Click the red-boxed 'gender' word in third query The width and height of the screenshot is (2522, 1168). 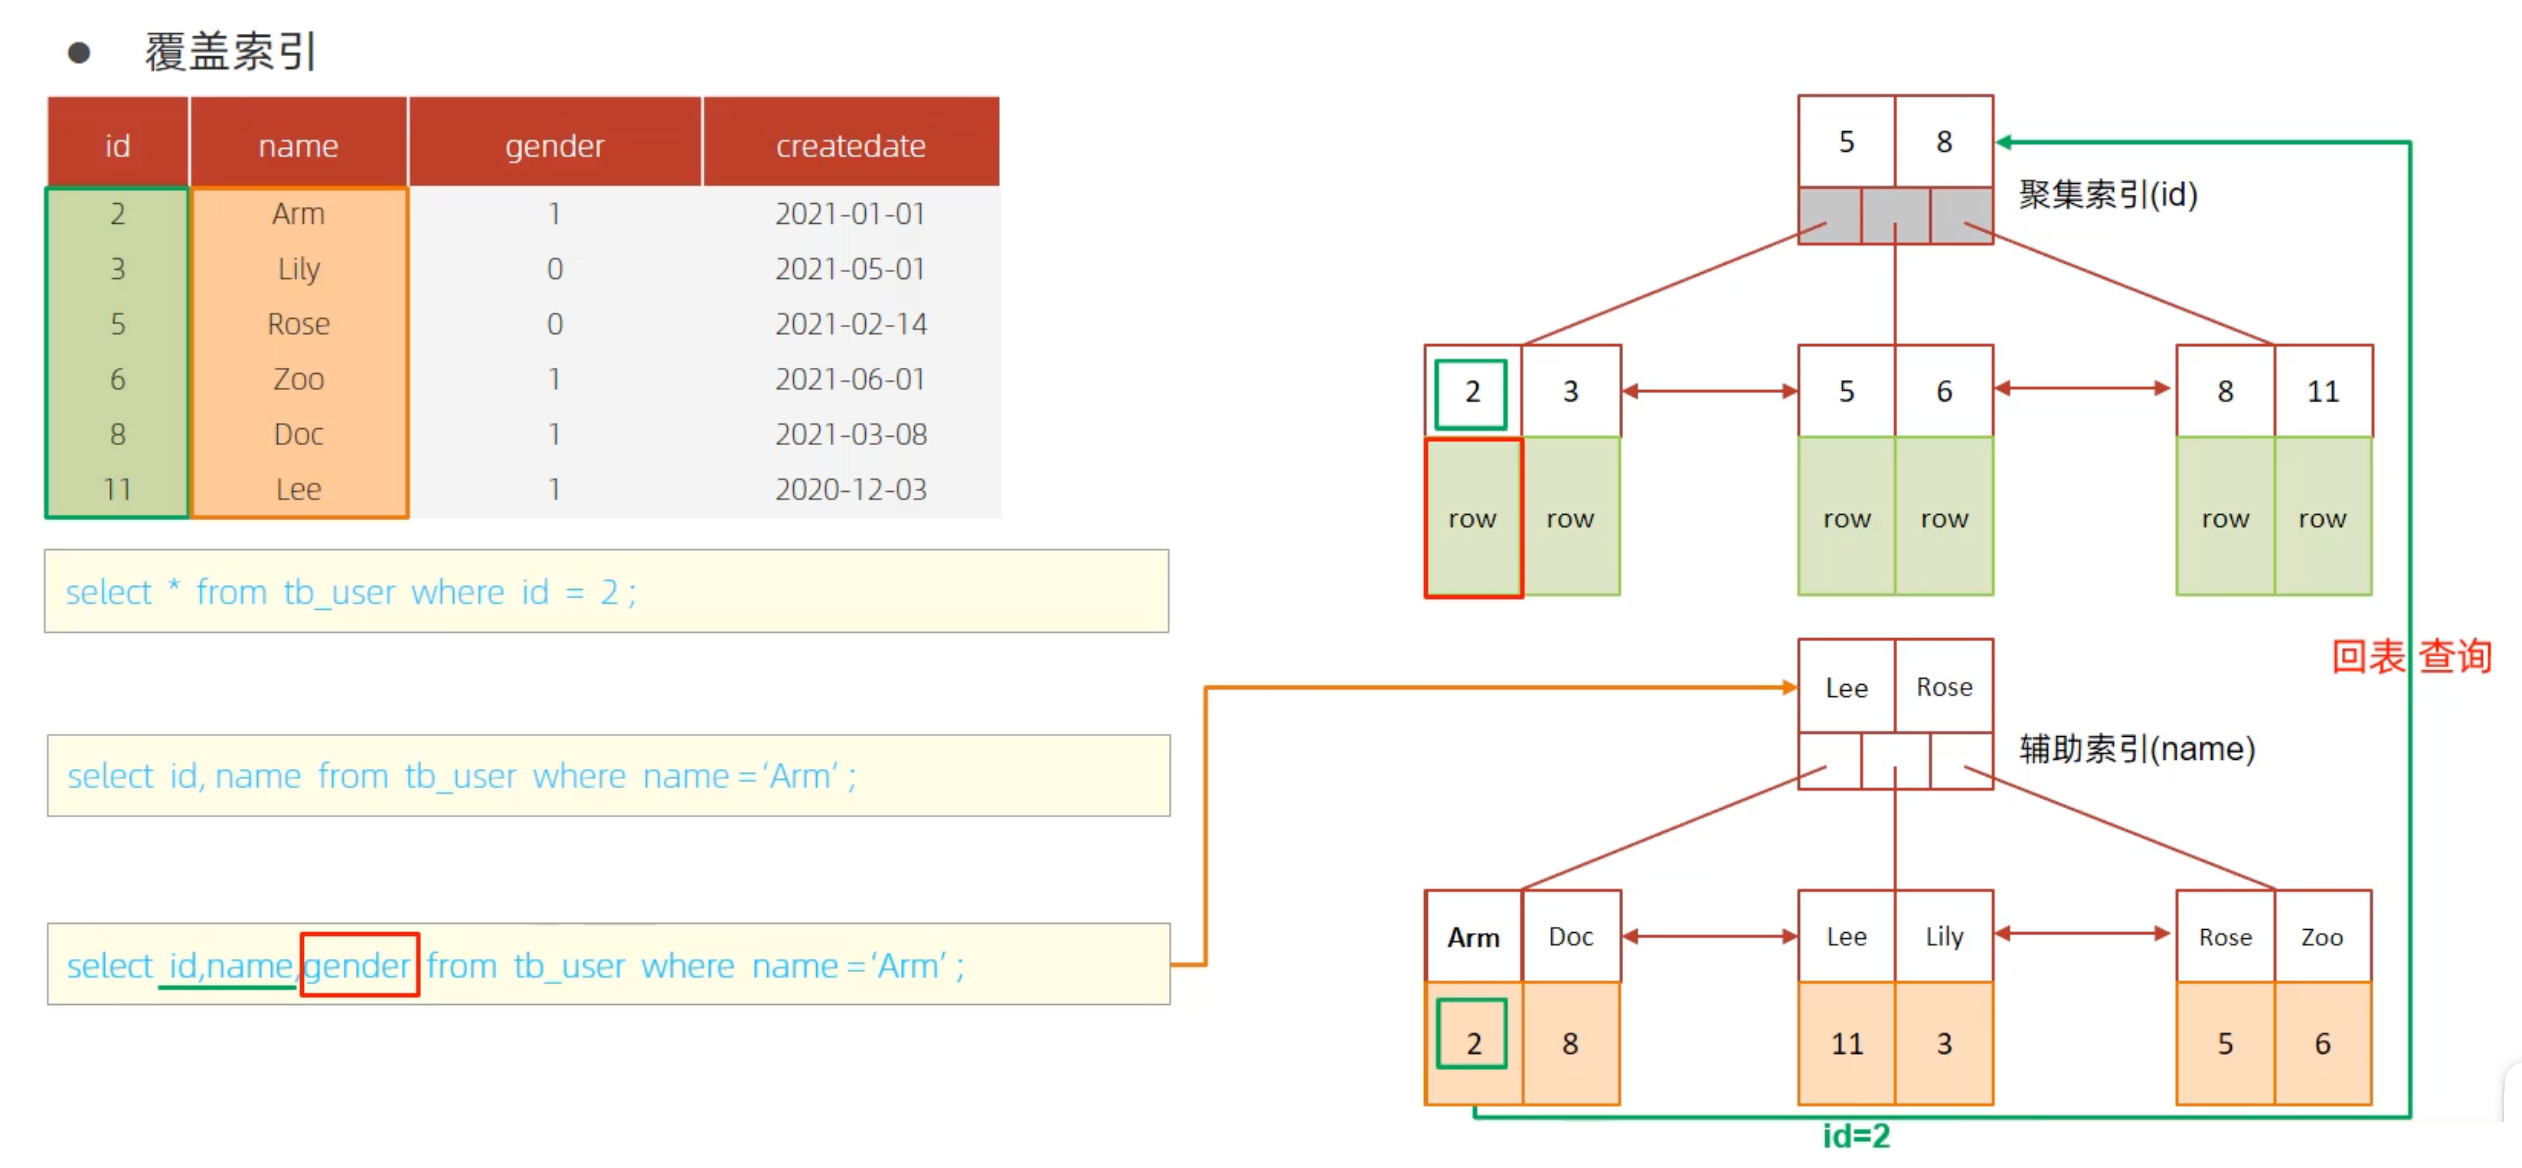(359, 965)
